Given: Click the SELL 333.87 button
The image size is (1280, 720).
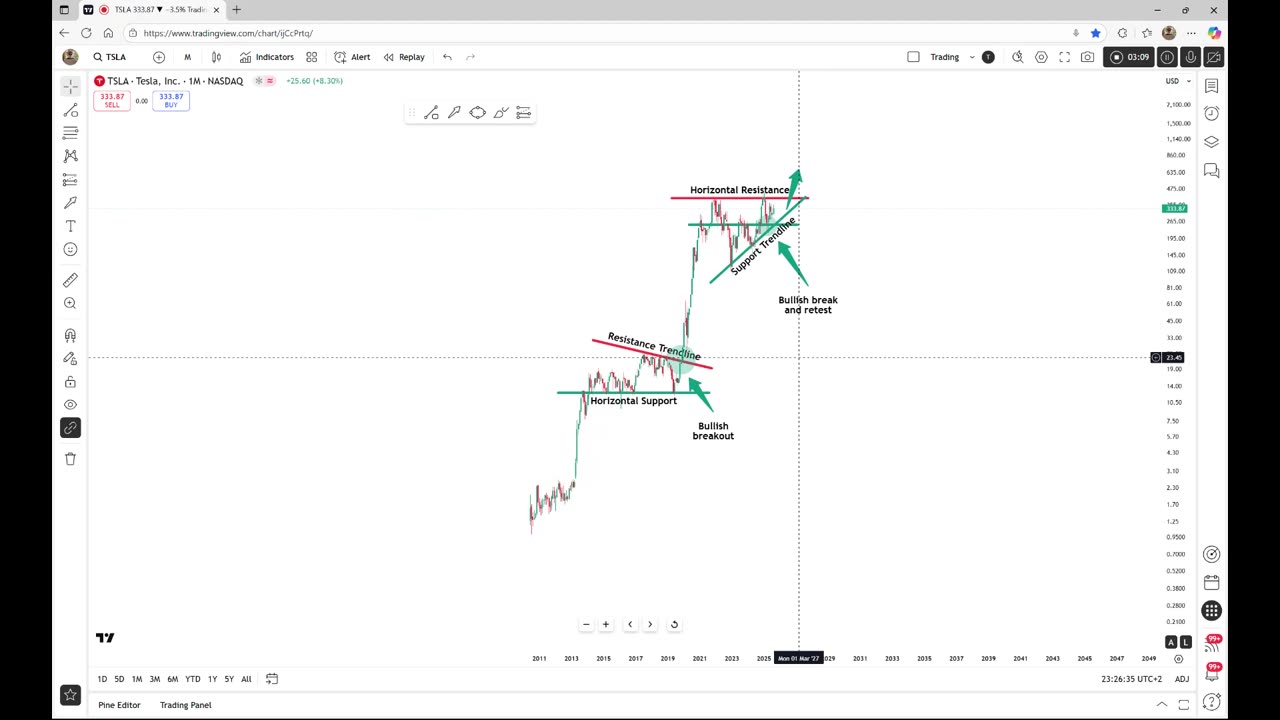Looking at the screenshot, I should point(112,100).
